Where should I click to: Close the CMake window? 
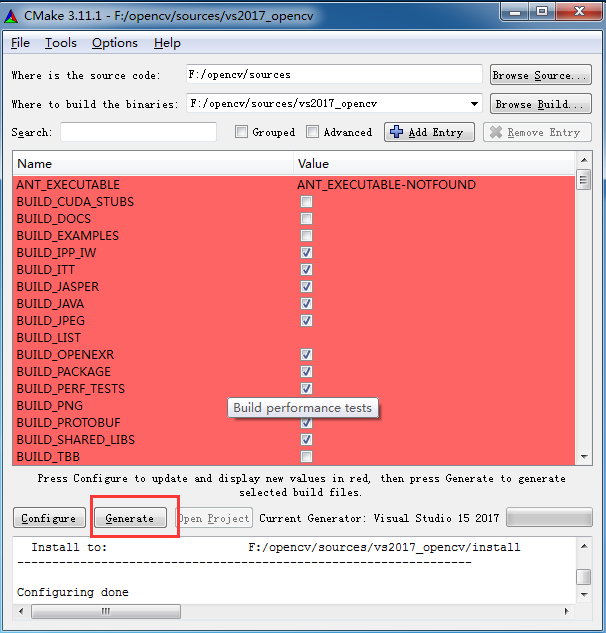[x=579, y=12]
